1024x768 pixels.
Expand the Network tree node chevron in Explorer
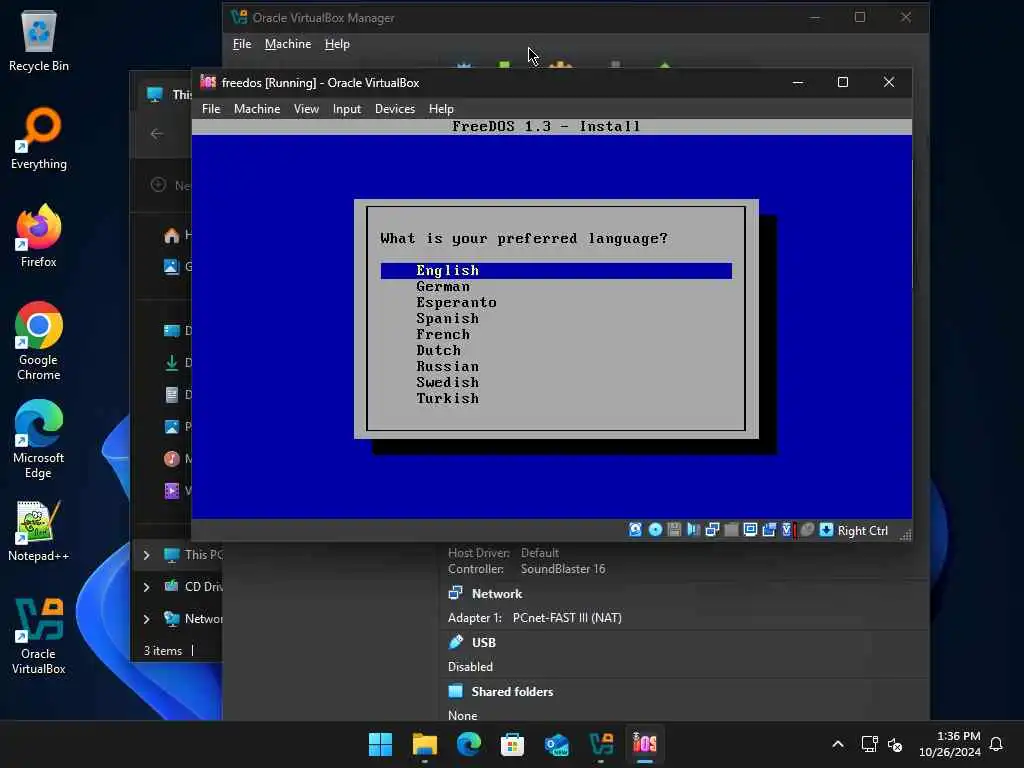147,619
